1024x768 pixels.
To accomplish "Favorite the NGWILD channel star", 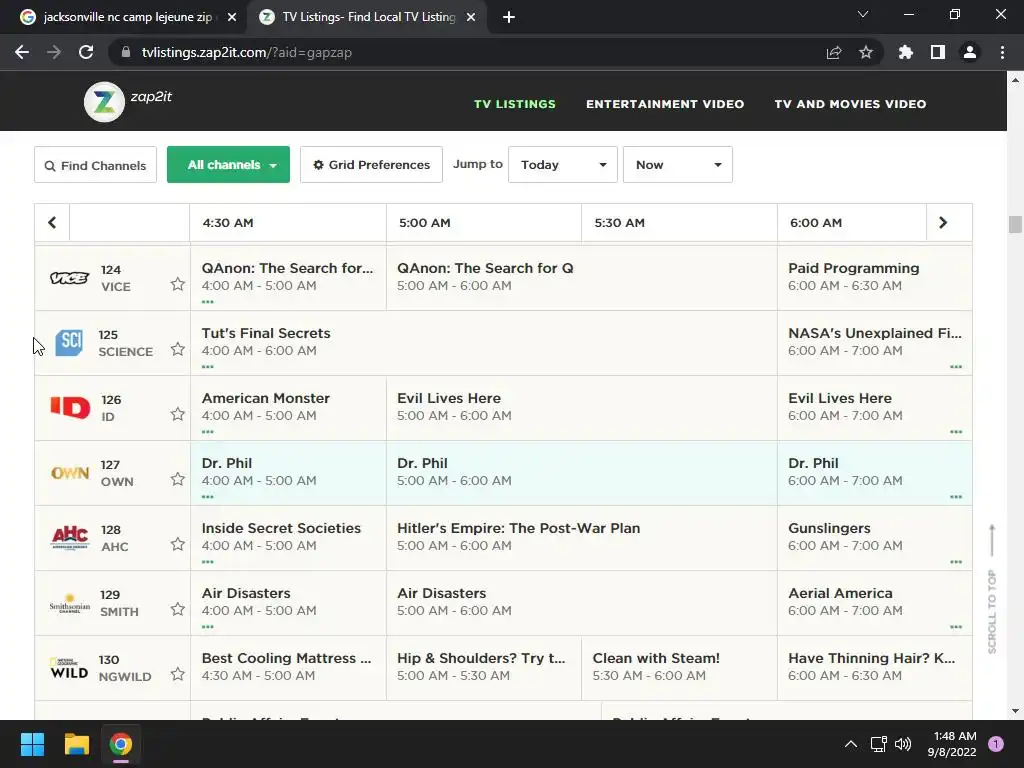I will pyautogui.click(x=178, y=674).
